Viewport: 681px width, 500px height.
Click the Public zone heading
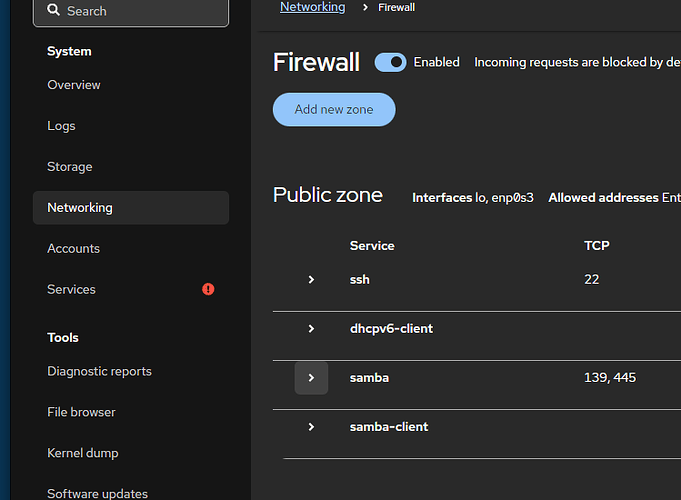pos(328,195)
